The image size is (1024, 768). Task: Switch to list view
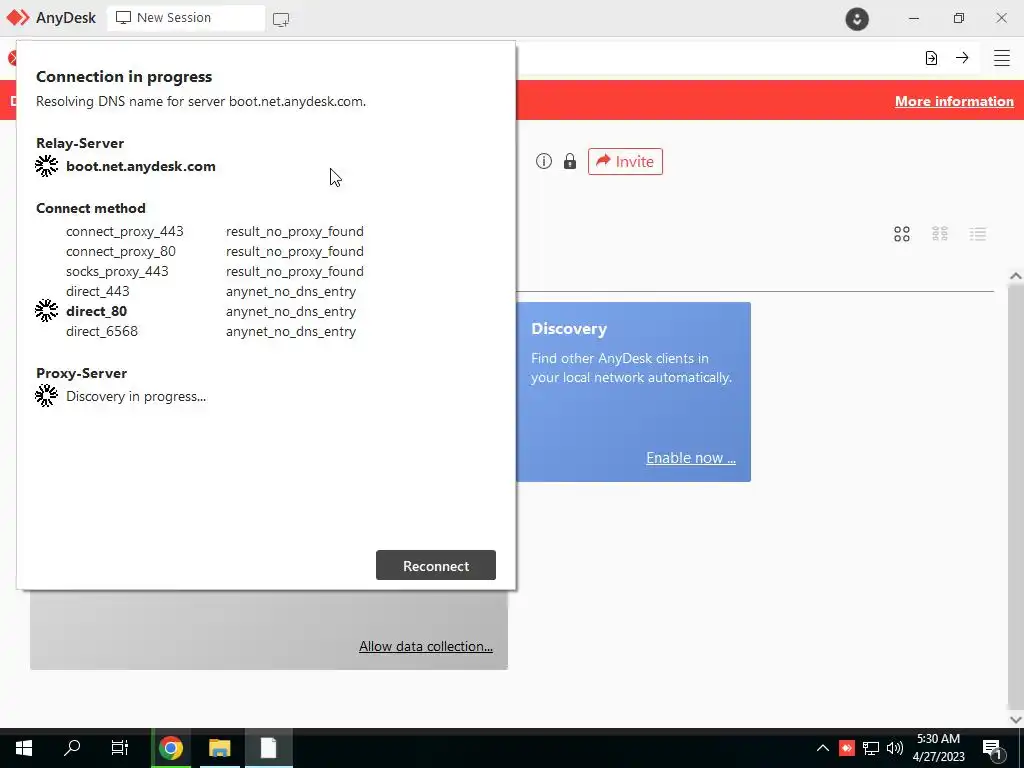[977, 234]
